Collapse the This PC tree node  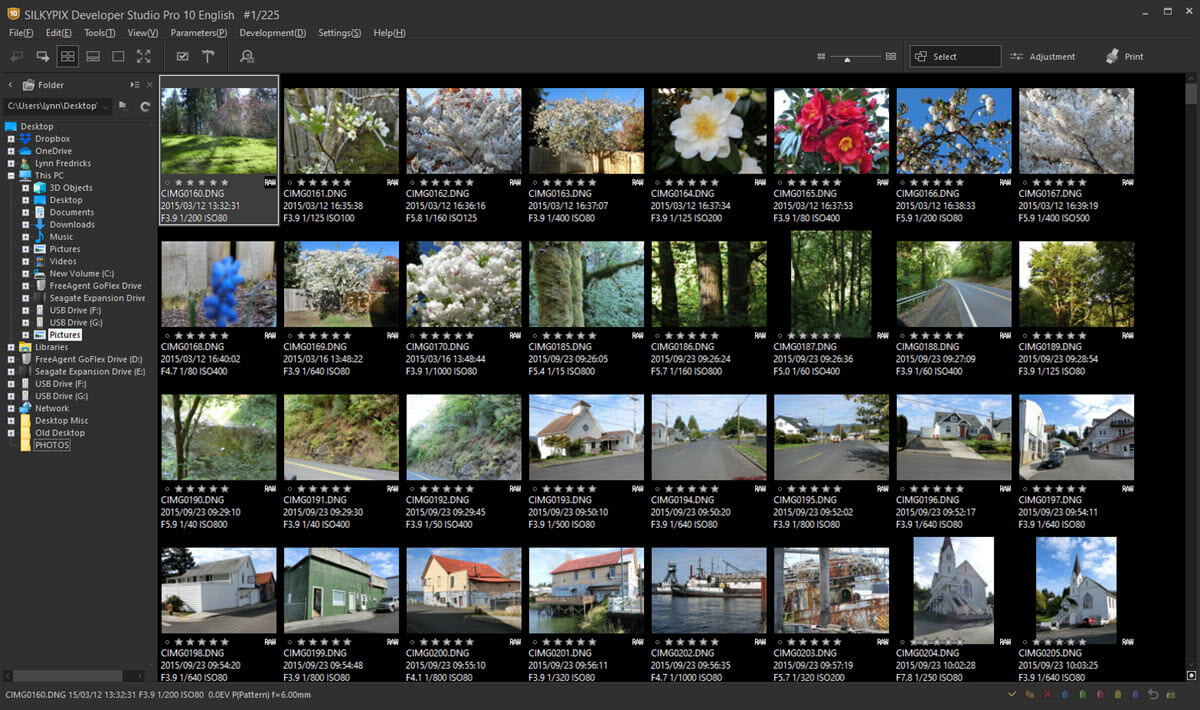(x=11, y=176)
